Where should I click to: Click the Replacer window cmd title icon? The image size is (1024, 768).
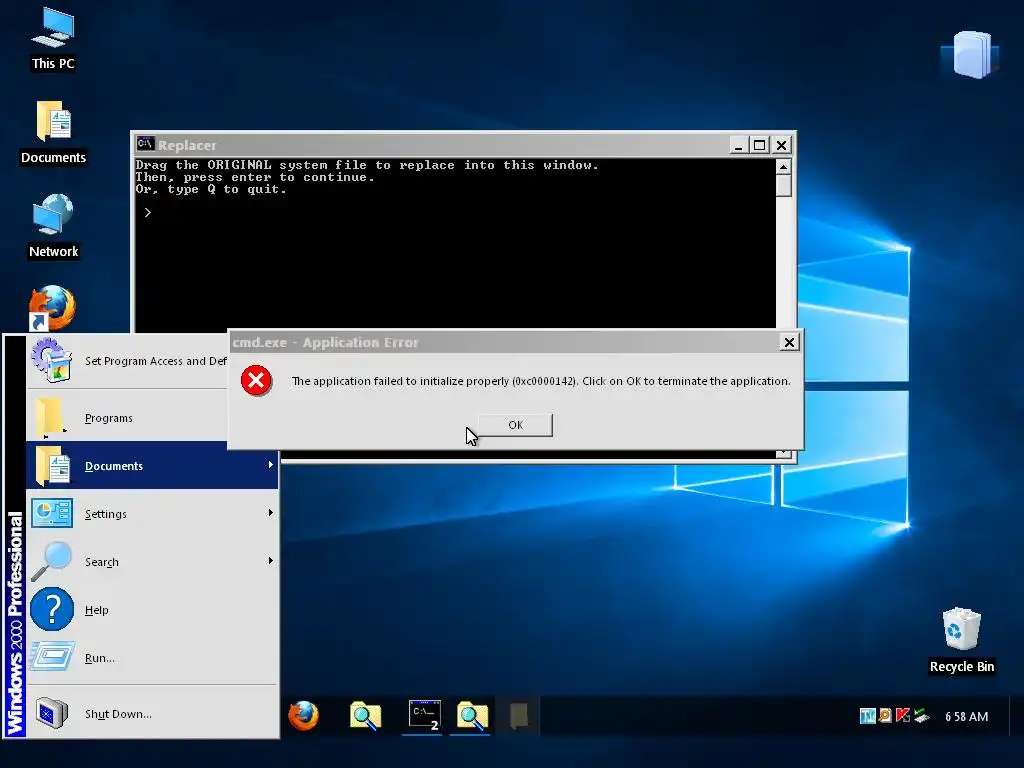point(145,144)
